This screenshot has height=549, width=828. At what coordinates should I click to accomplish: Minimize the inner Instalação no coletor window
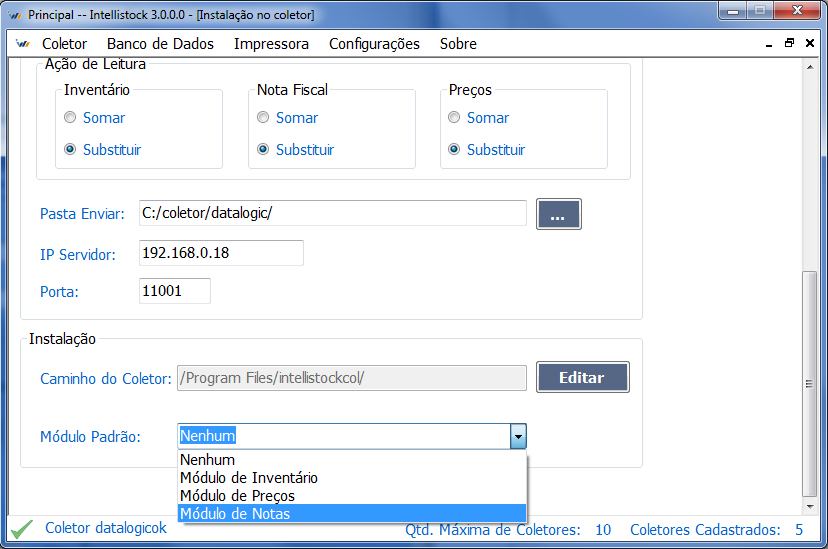click(x=769, y=44)
